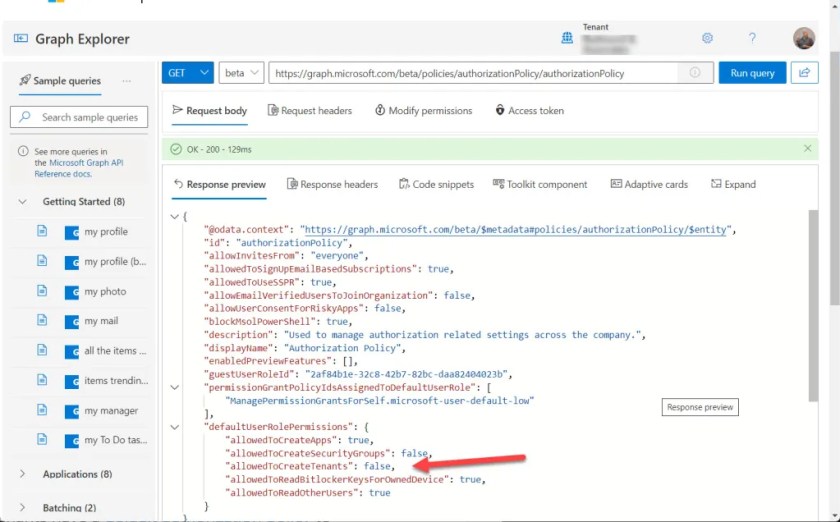Click document icon beside my mail
The image size is (840, 522).
42,320
